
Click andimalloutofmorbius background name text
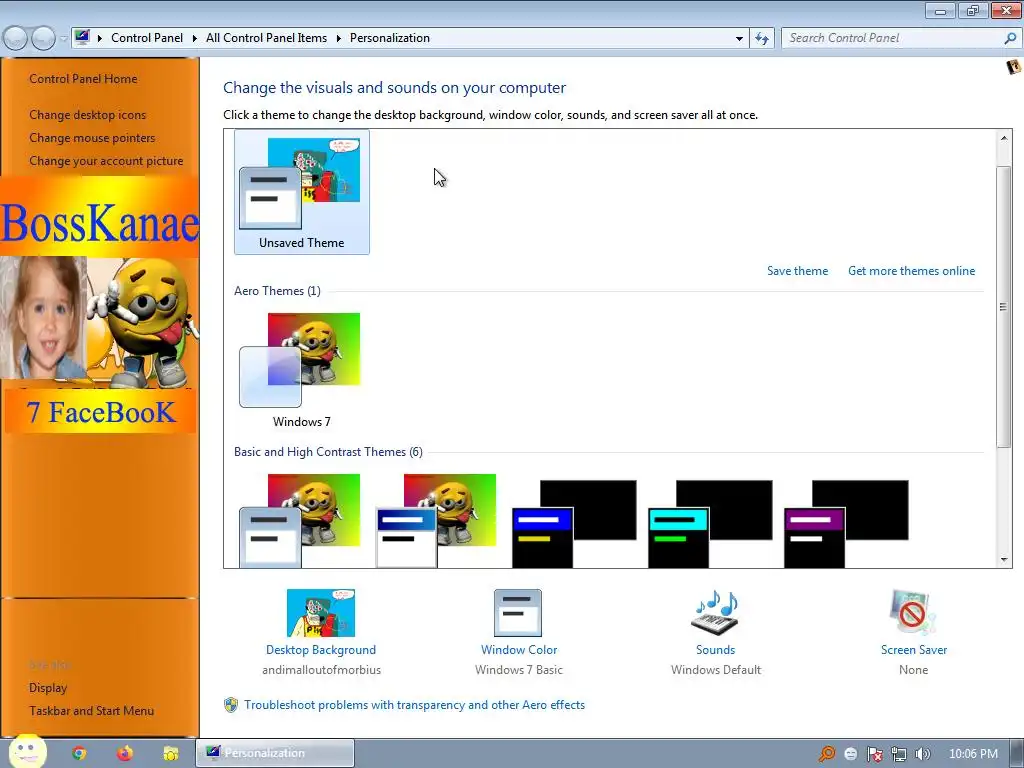pyautogui.click(x=321, y=670)
